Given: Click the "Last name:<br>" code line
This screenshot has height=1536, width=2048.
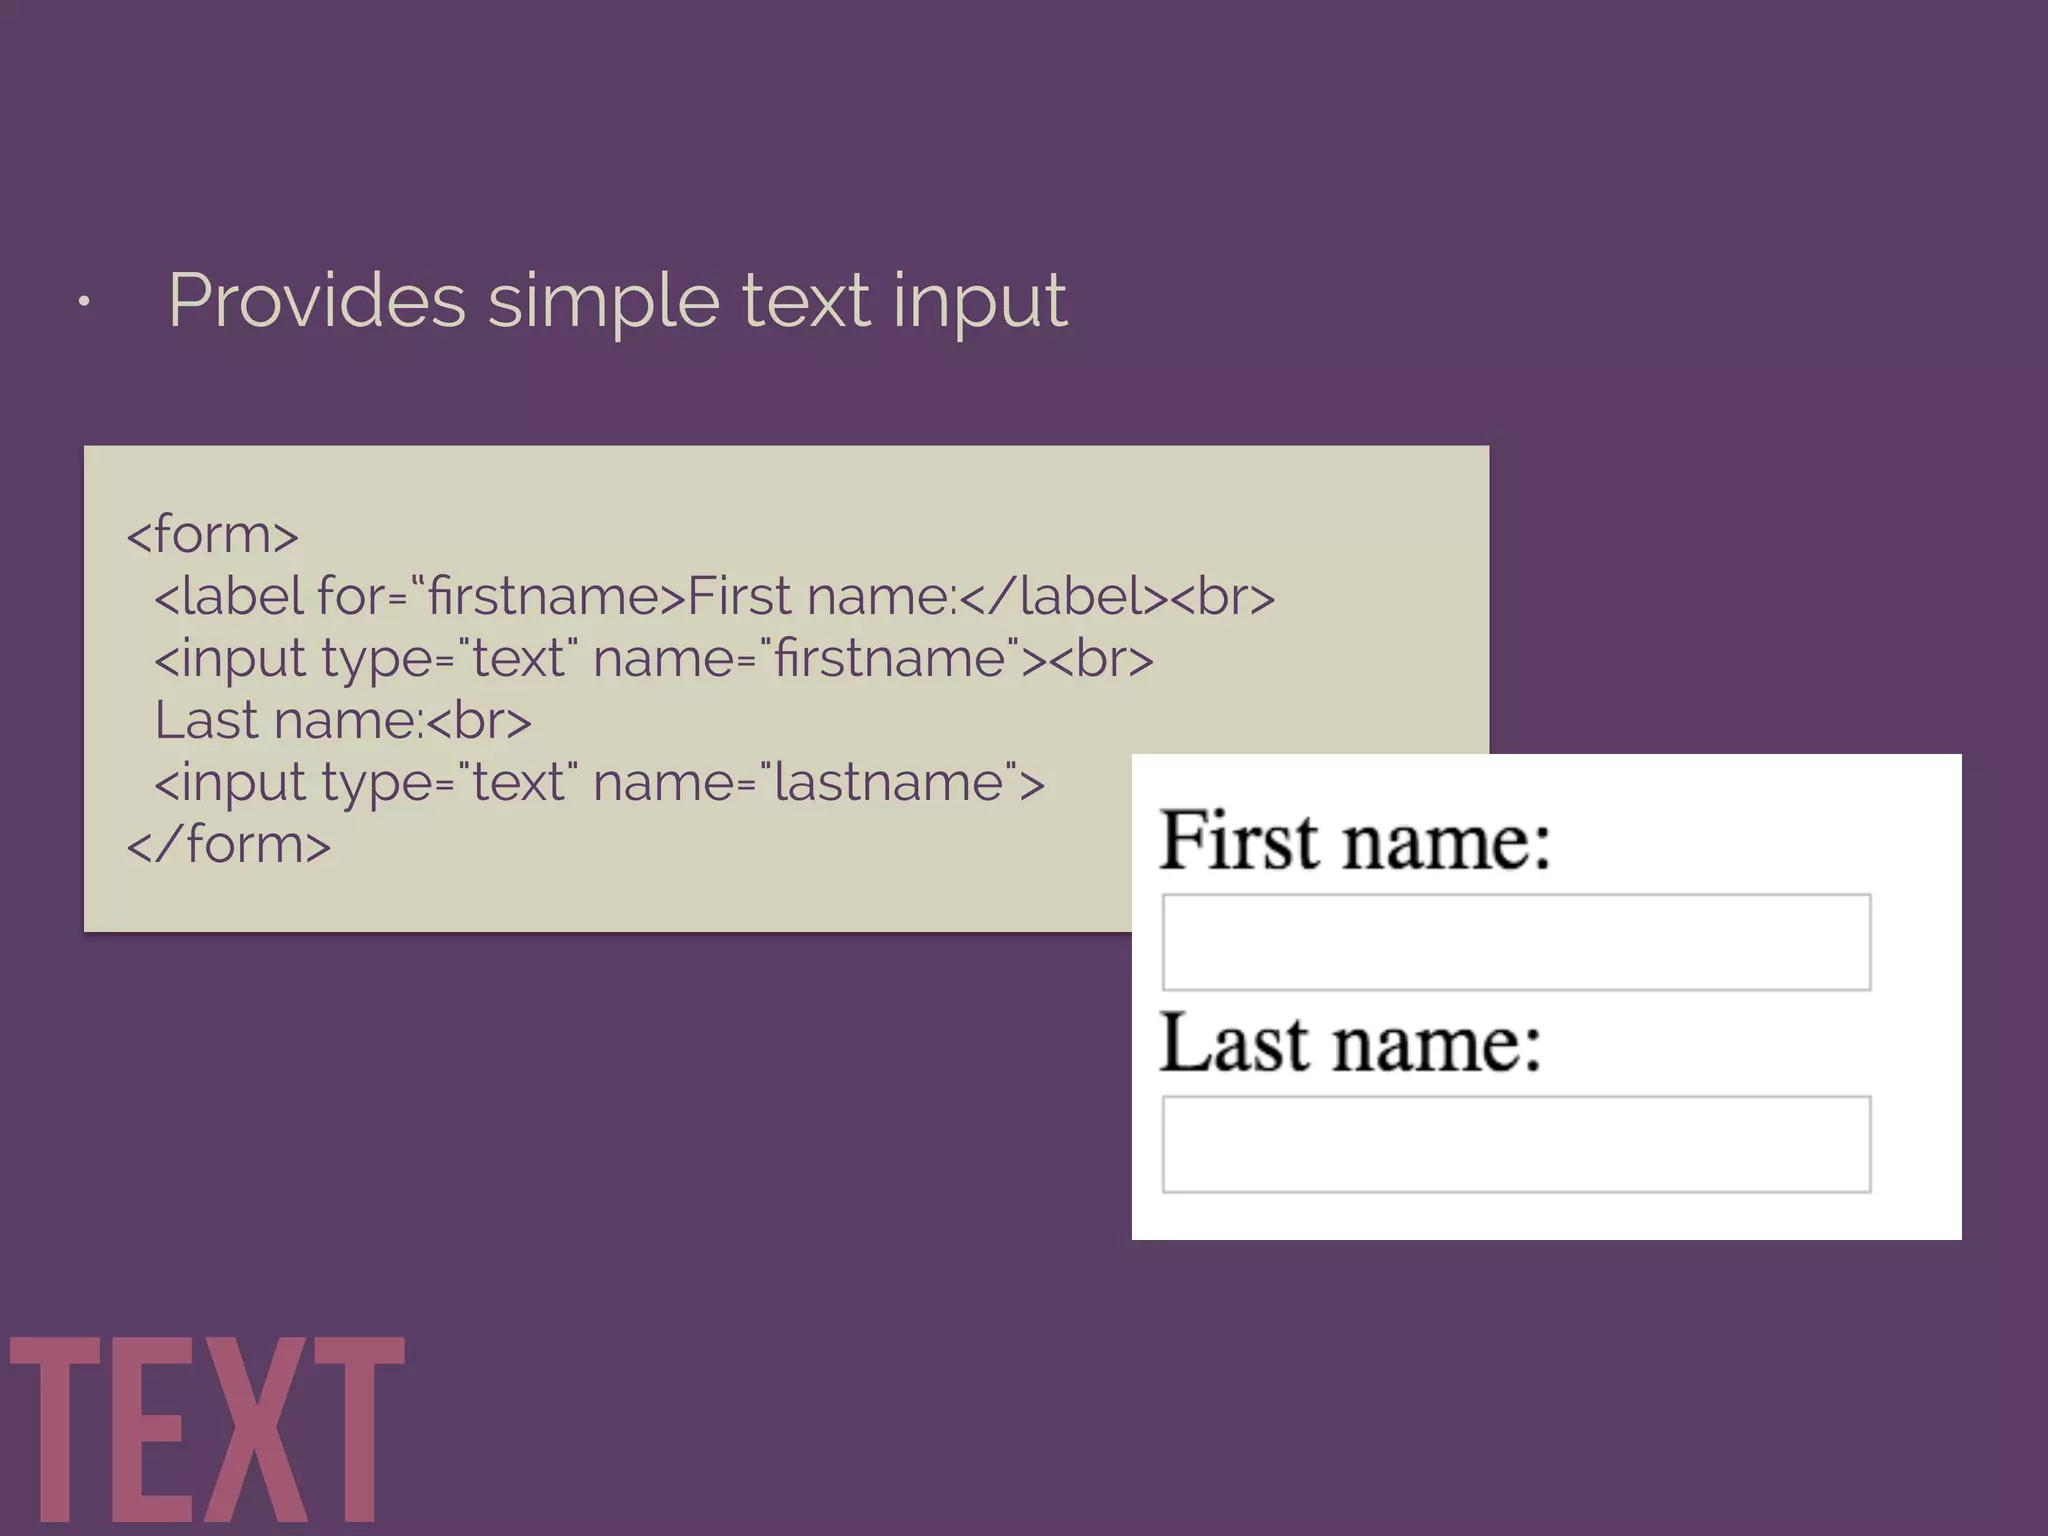Looking at the screenshot, I should click(342, 721).
